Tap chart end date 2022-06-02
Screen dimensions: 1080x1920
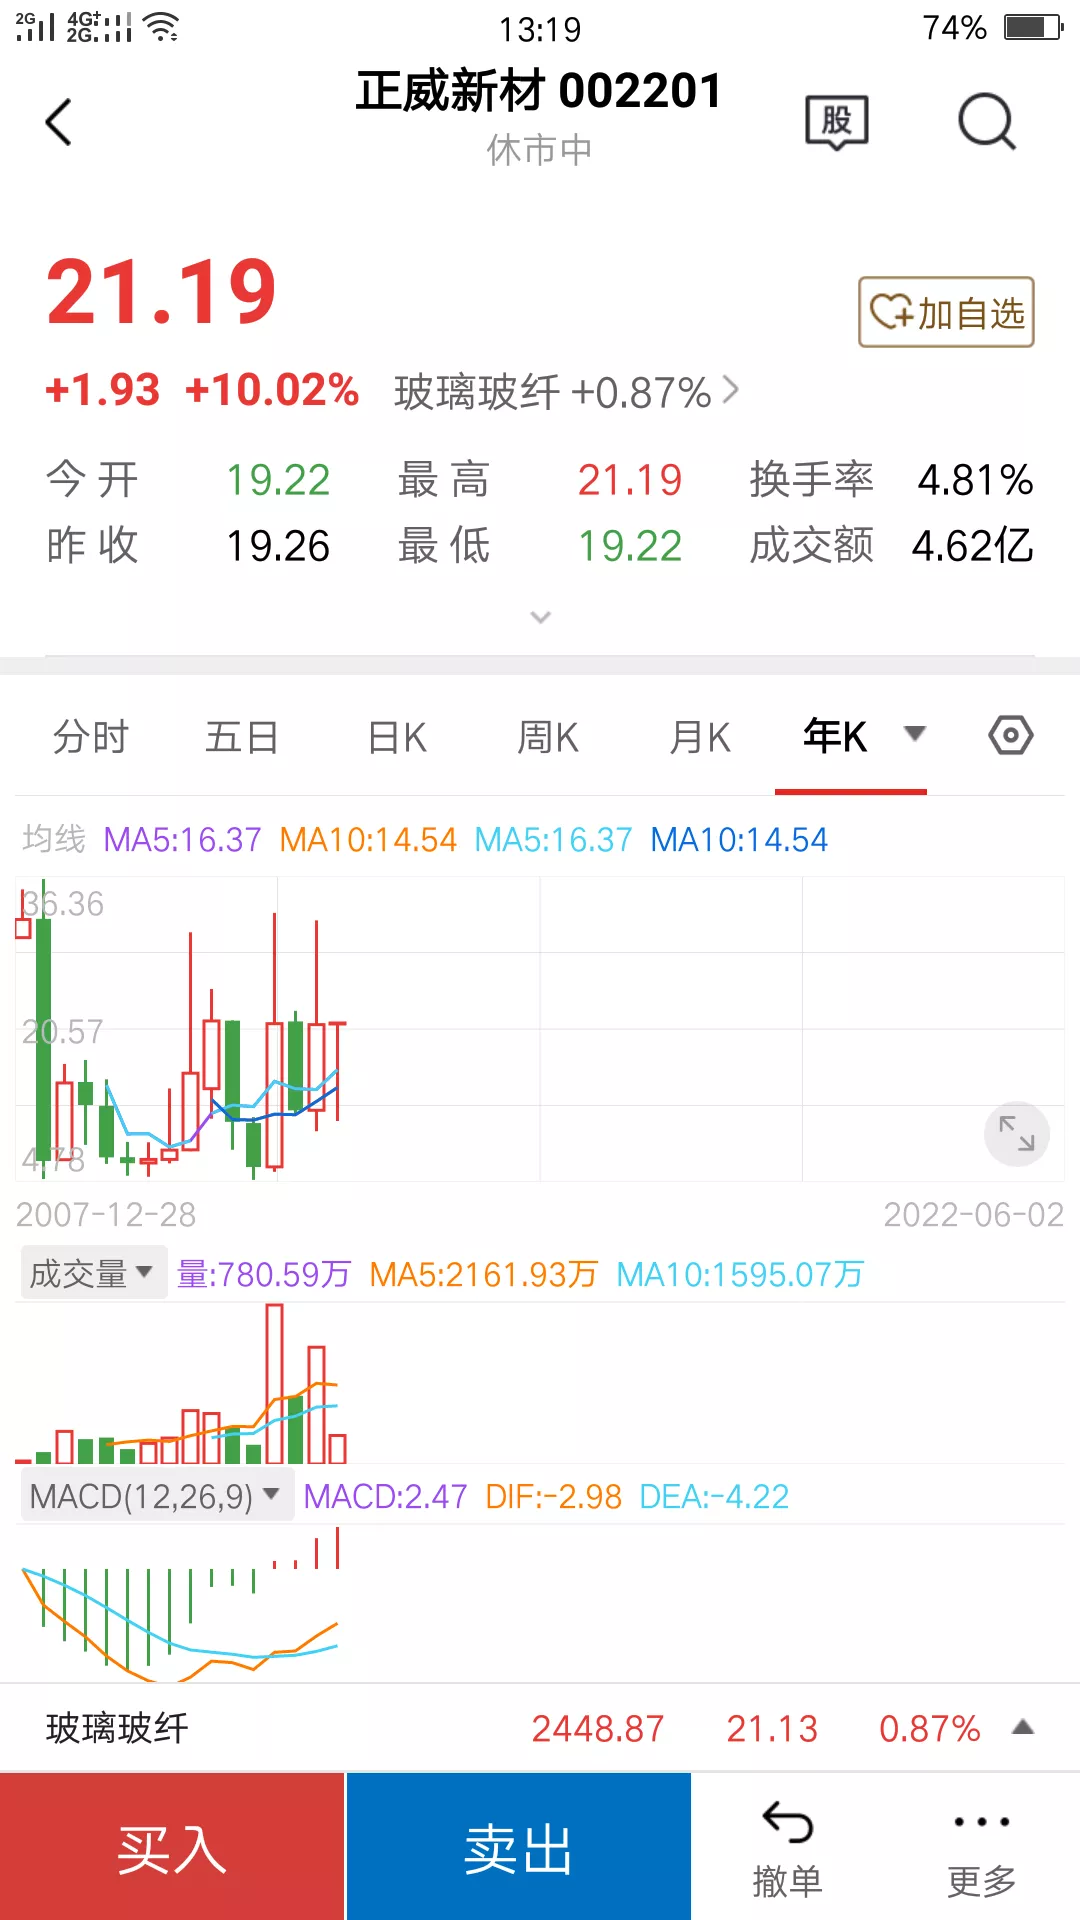tap(973, 1214)
